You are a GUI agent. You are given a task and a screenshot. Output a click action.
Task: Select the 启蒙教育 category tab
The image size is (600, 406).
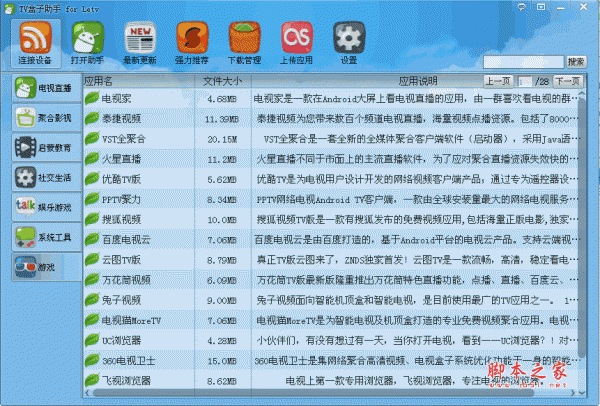click(x=47, y=148)
